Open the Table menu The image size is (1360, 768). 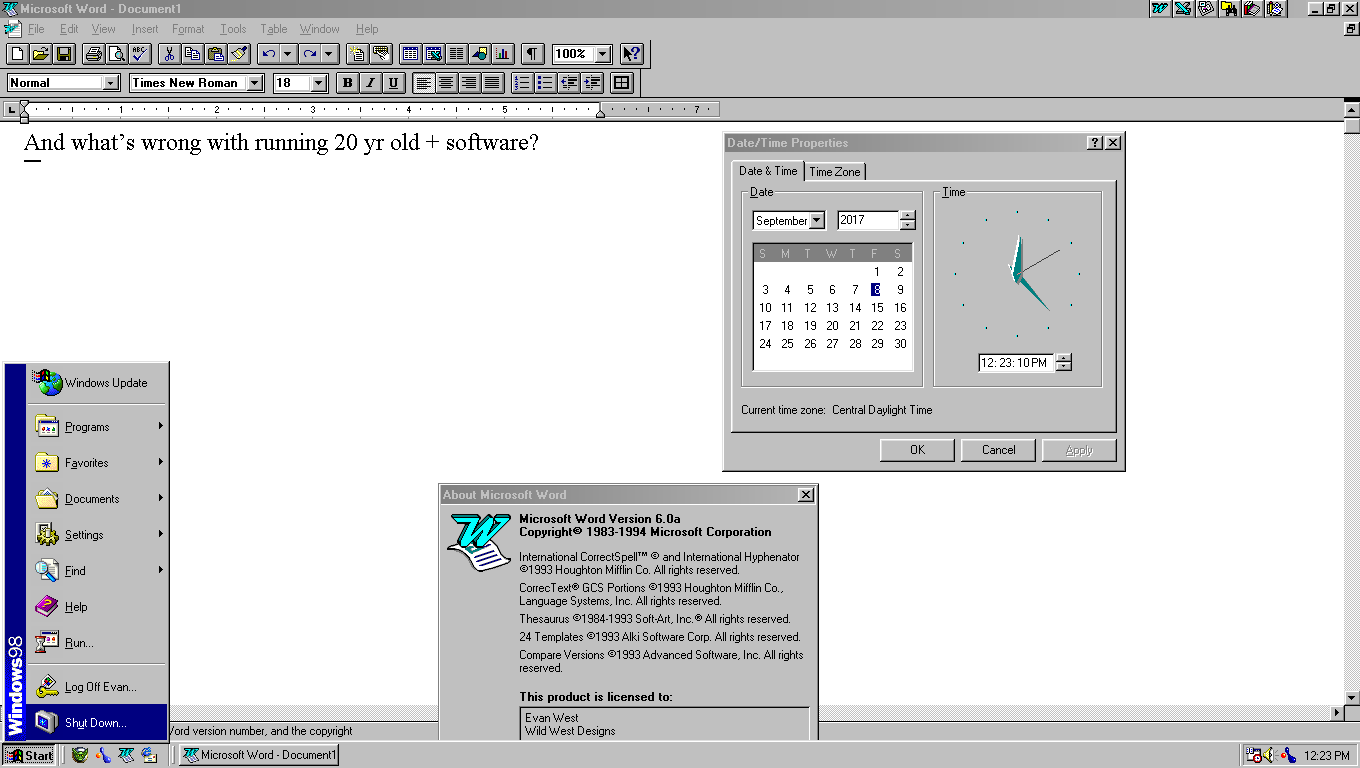pos(274,29)
